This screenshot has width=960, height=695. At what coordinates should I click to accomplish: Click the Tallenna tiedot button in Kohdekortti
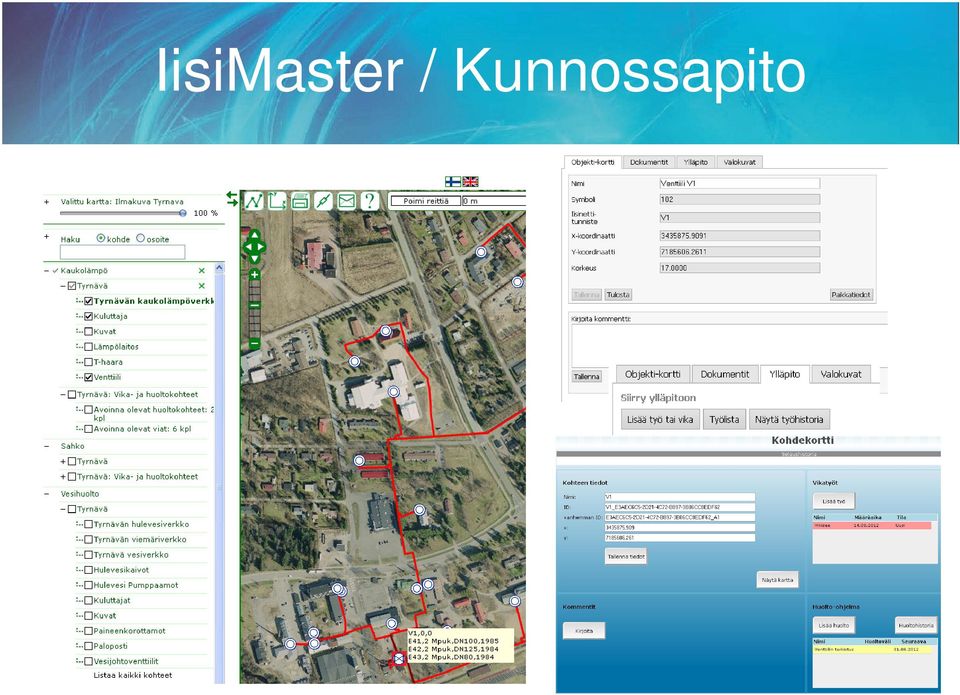pos(626,557)
